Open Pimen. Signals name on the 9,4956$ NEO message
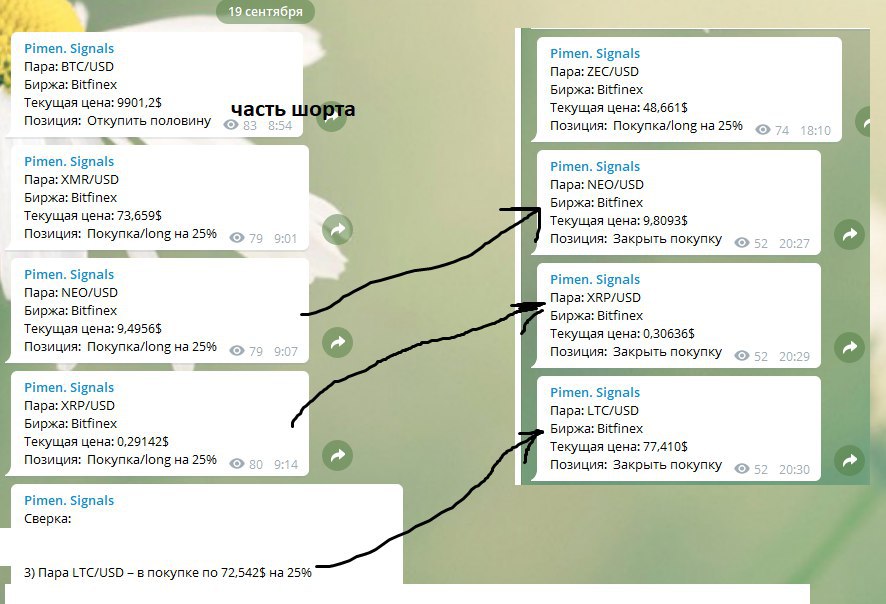This screenshot has width=886, height=604. (x=69, y=275)
